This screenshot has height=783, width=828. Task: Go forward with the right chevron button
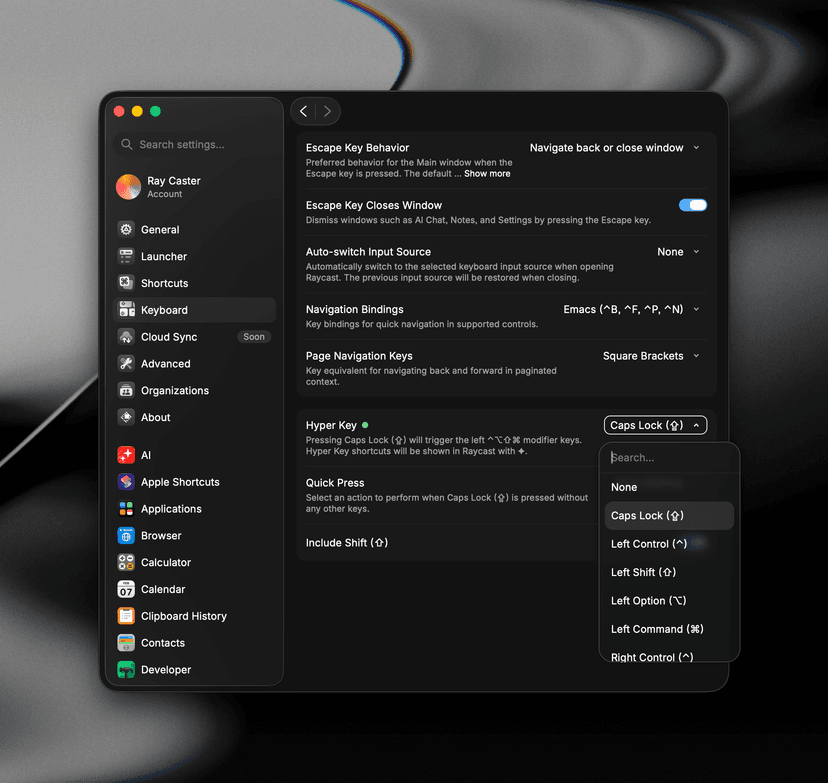tap(327, 111)
